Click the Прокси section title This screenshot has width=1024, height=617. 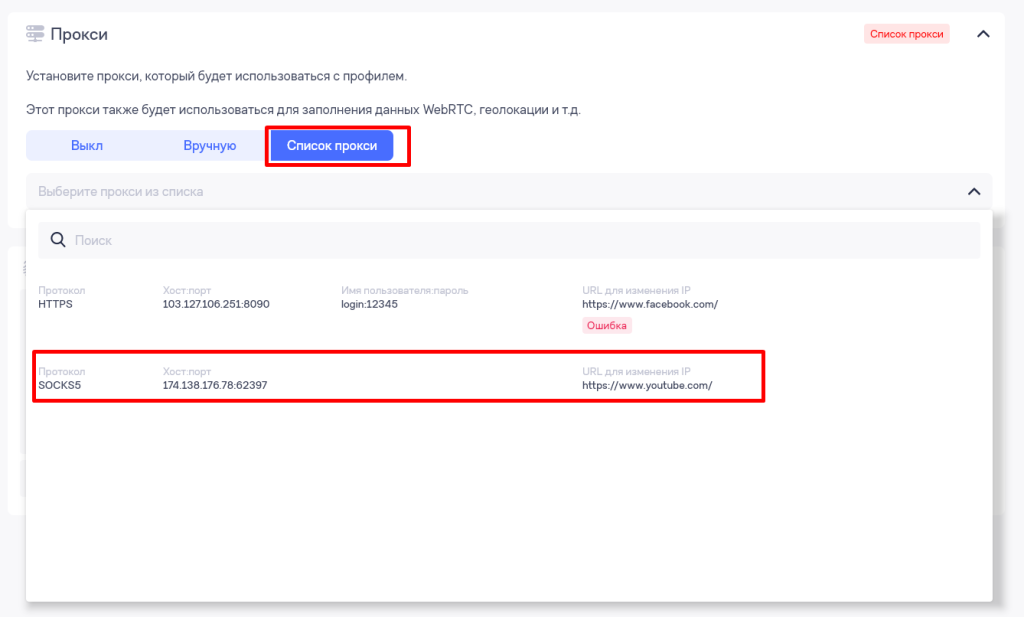(x=79, y=34)
